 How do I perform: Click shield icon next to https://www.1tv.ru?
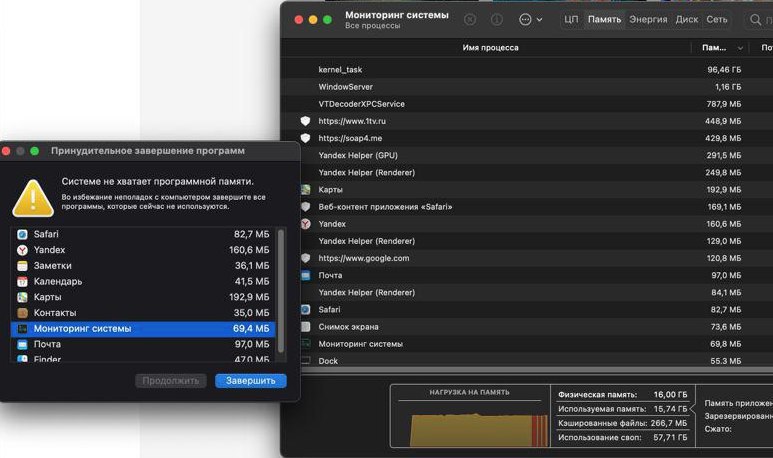pos(305,121)
